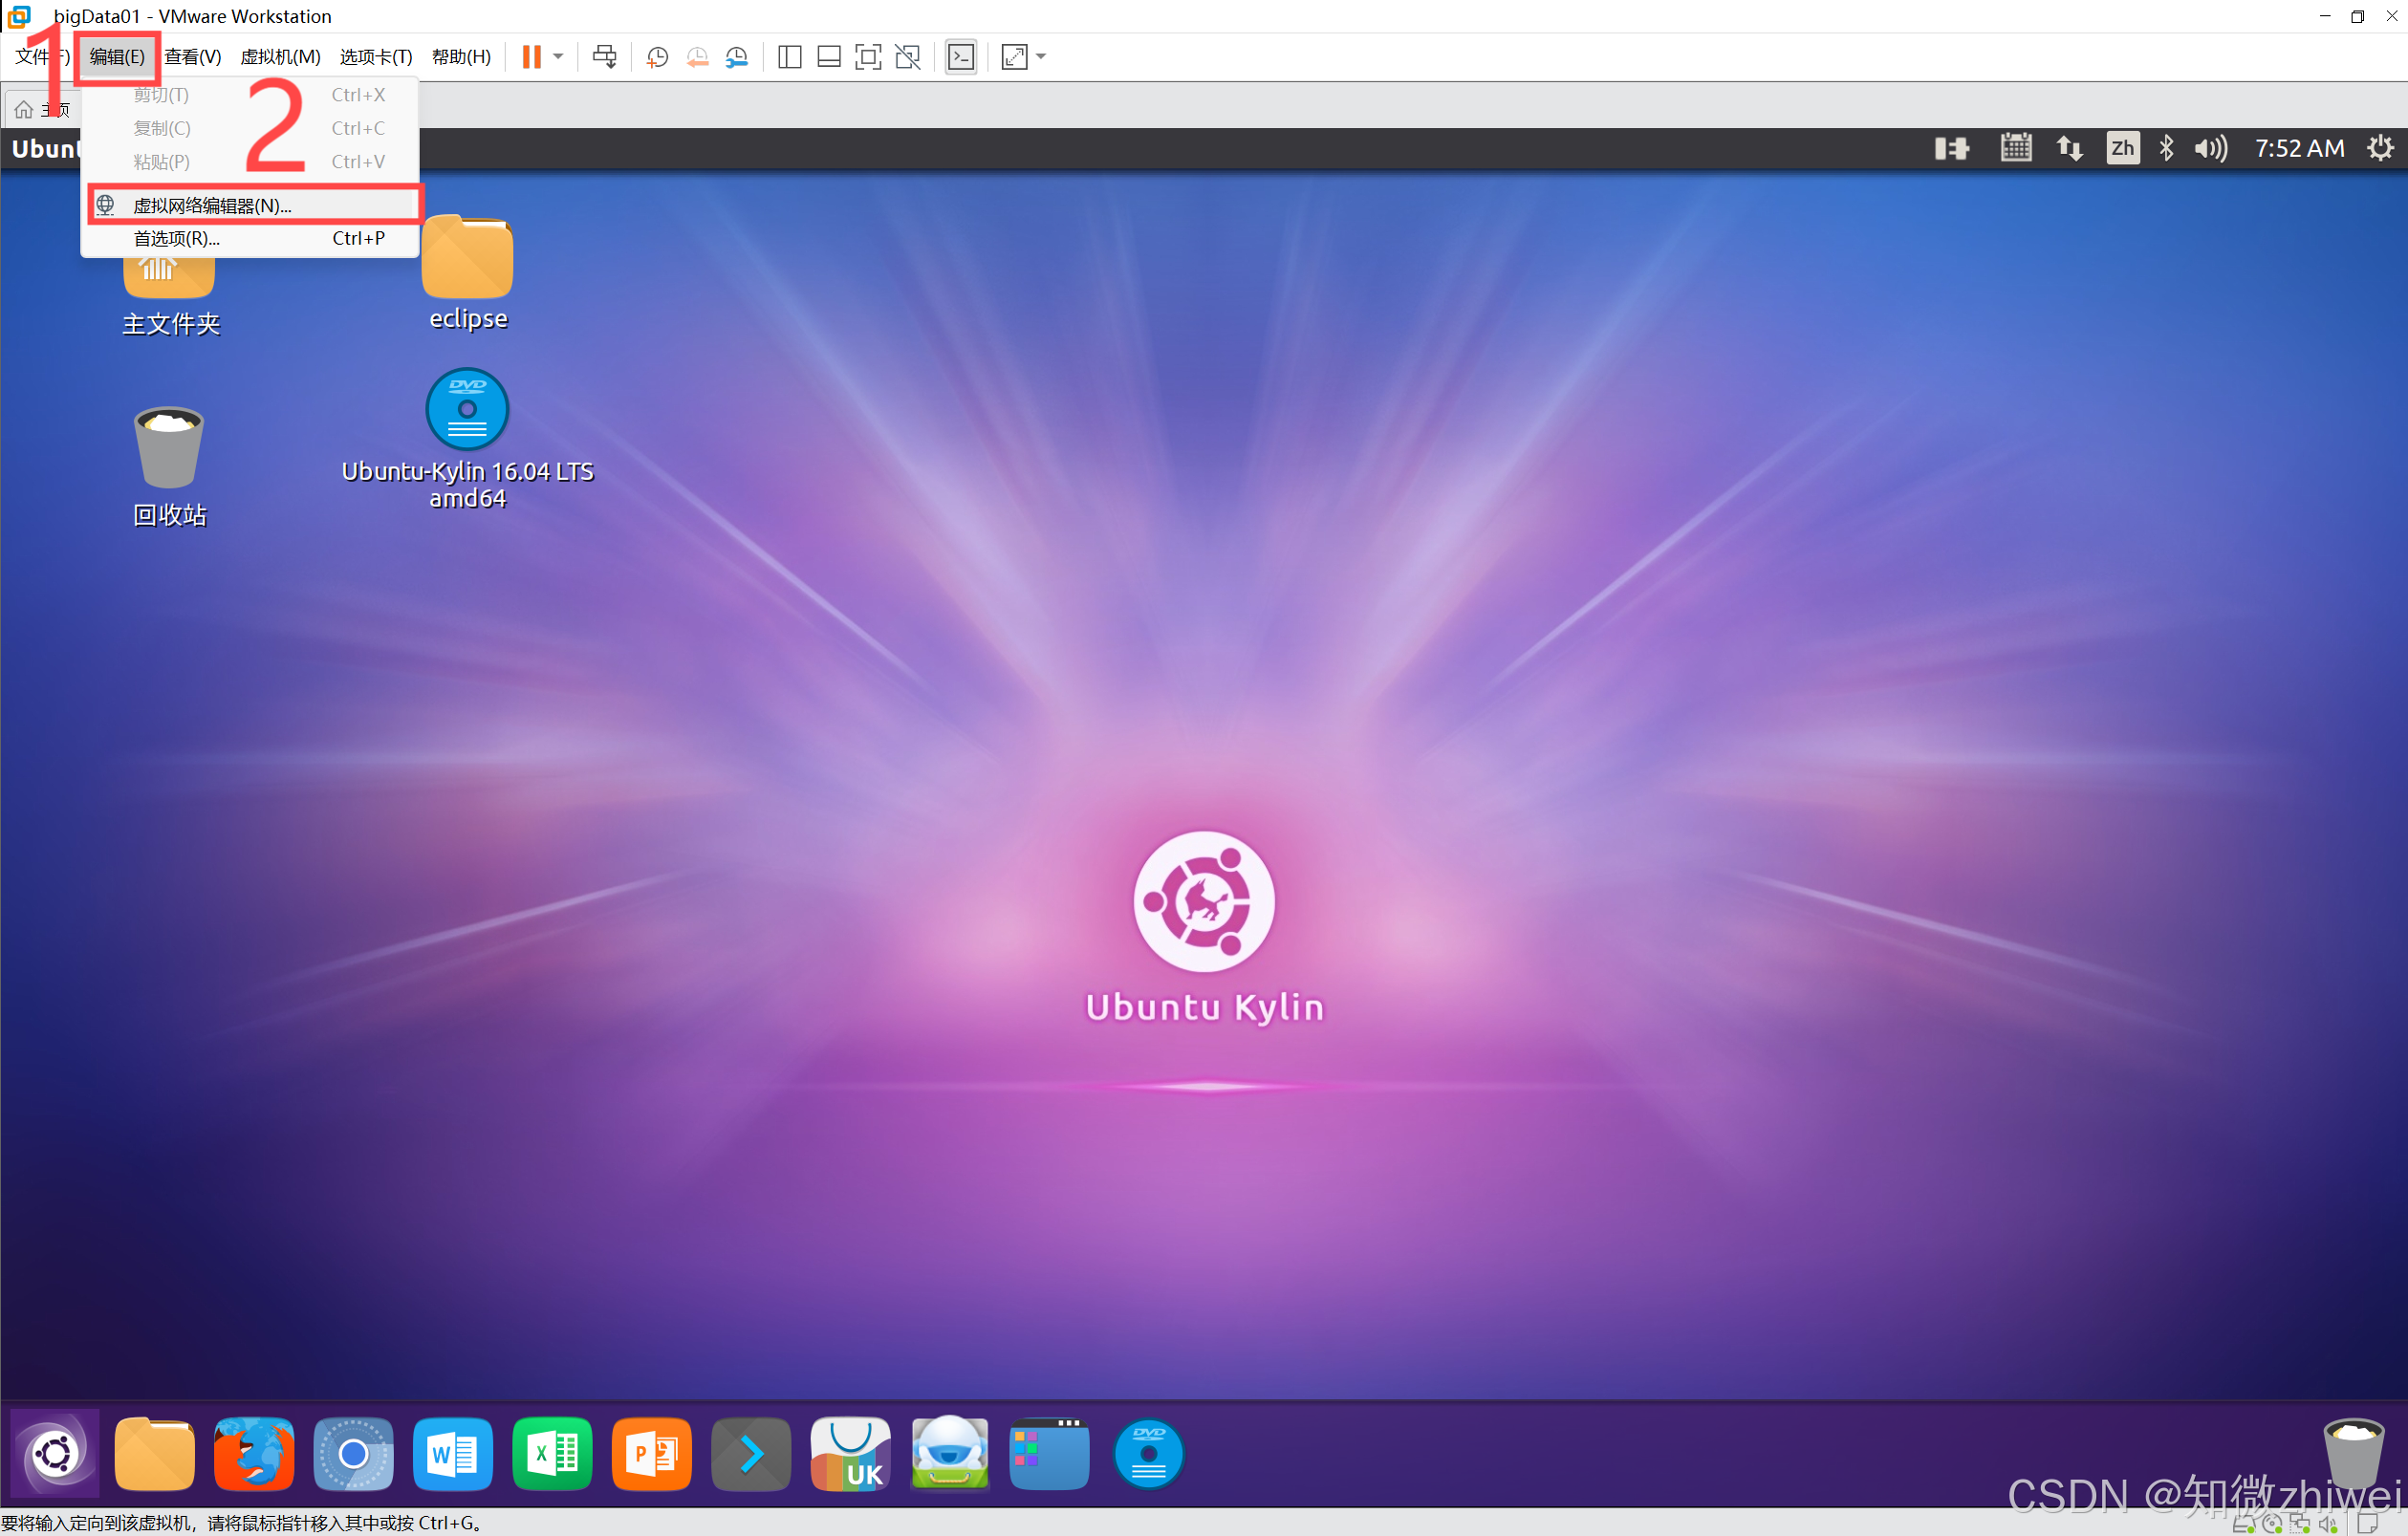Click the volume indicator in guest panel
Screen dimensions: 2408x1536
coord(2210,149)
